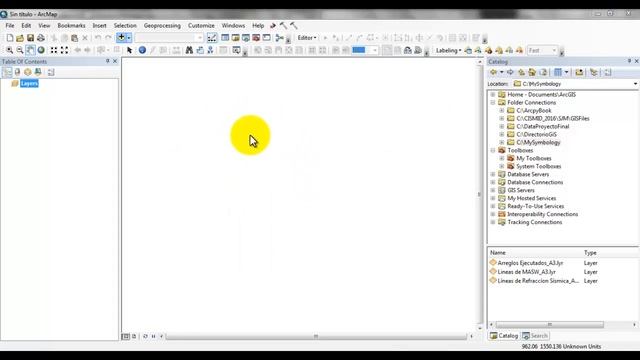This screenshot has height=360, width=640.
Task: Switch TOC to List By Source
Action: point(17,72)
